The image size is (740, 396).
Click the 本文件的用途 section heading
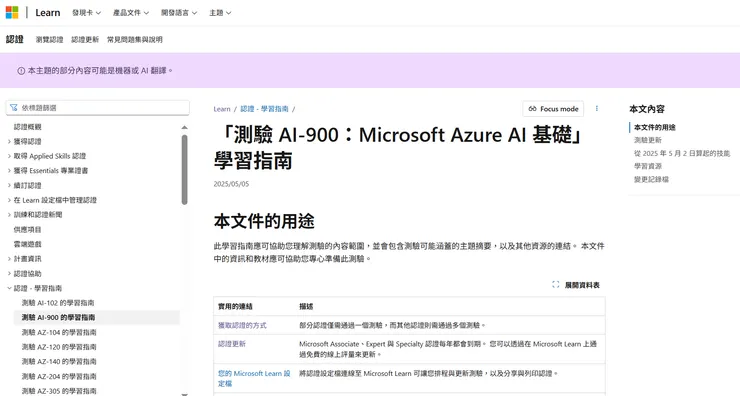point(264,221)
